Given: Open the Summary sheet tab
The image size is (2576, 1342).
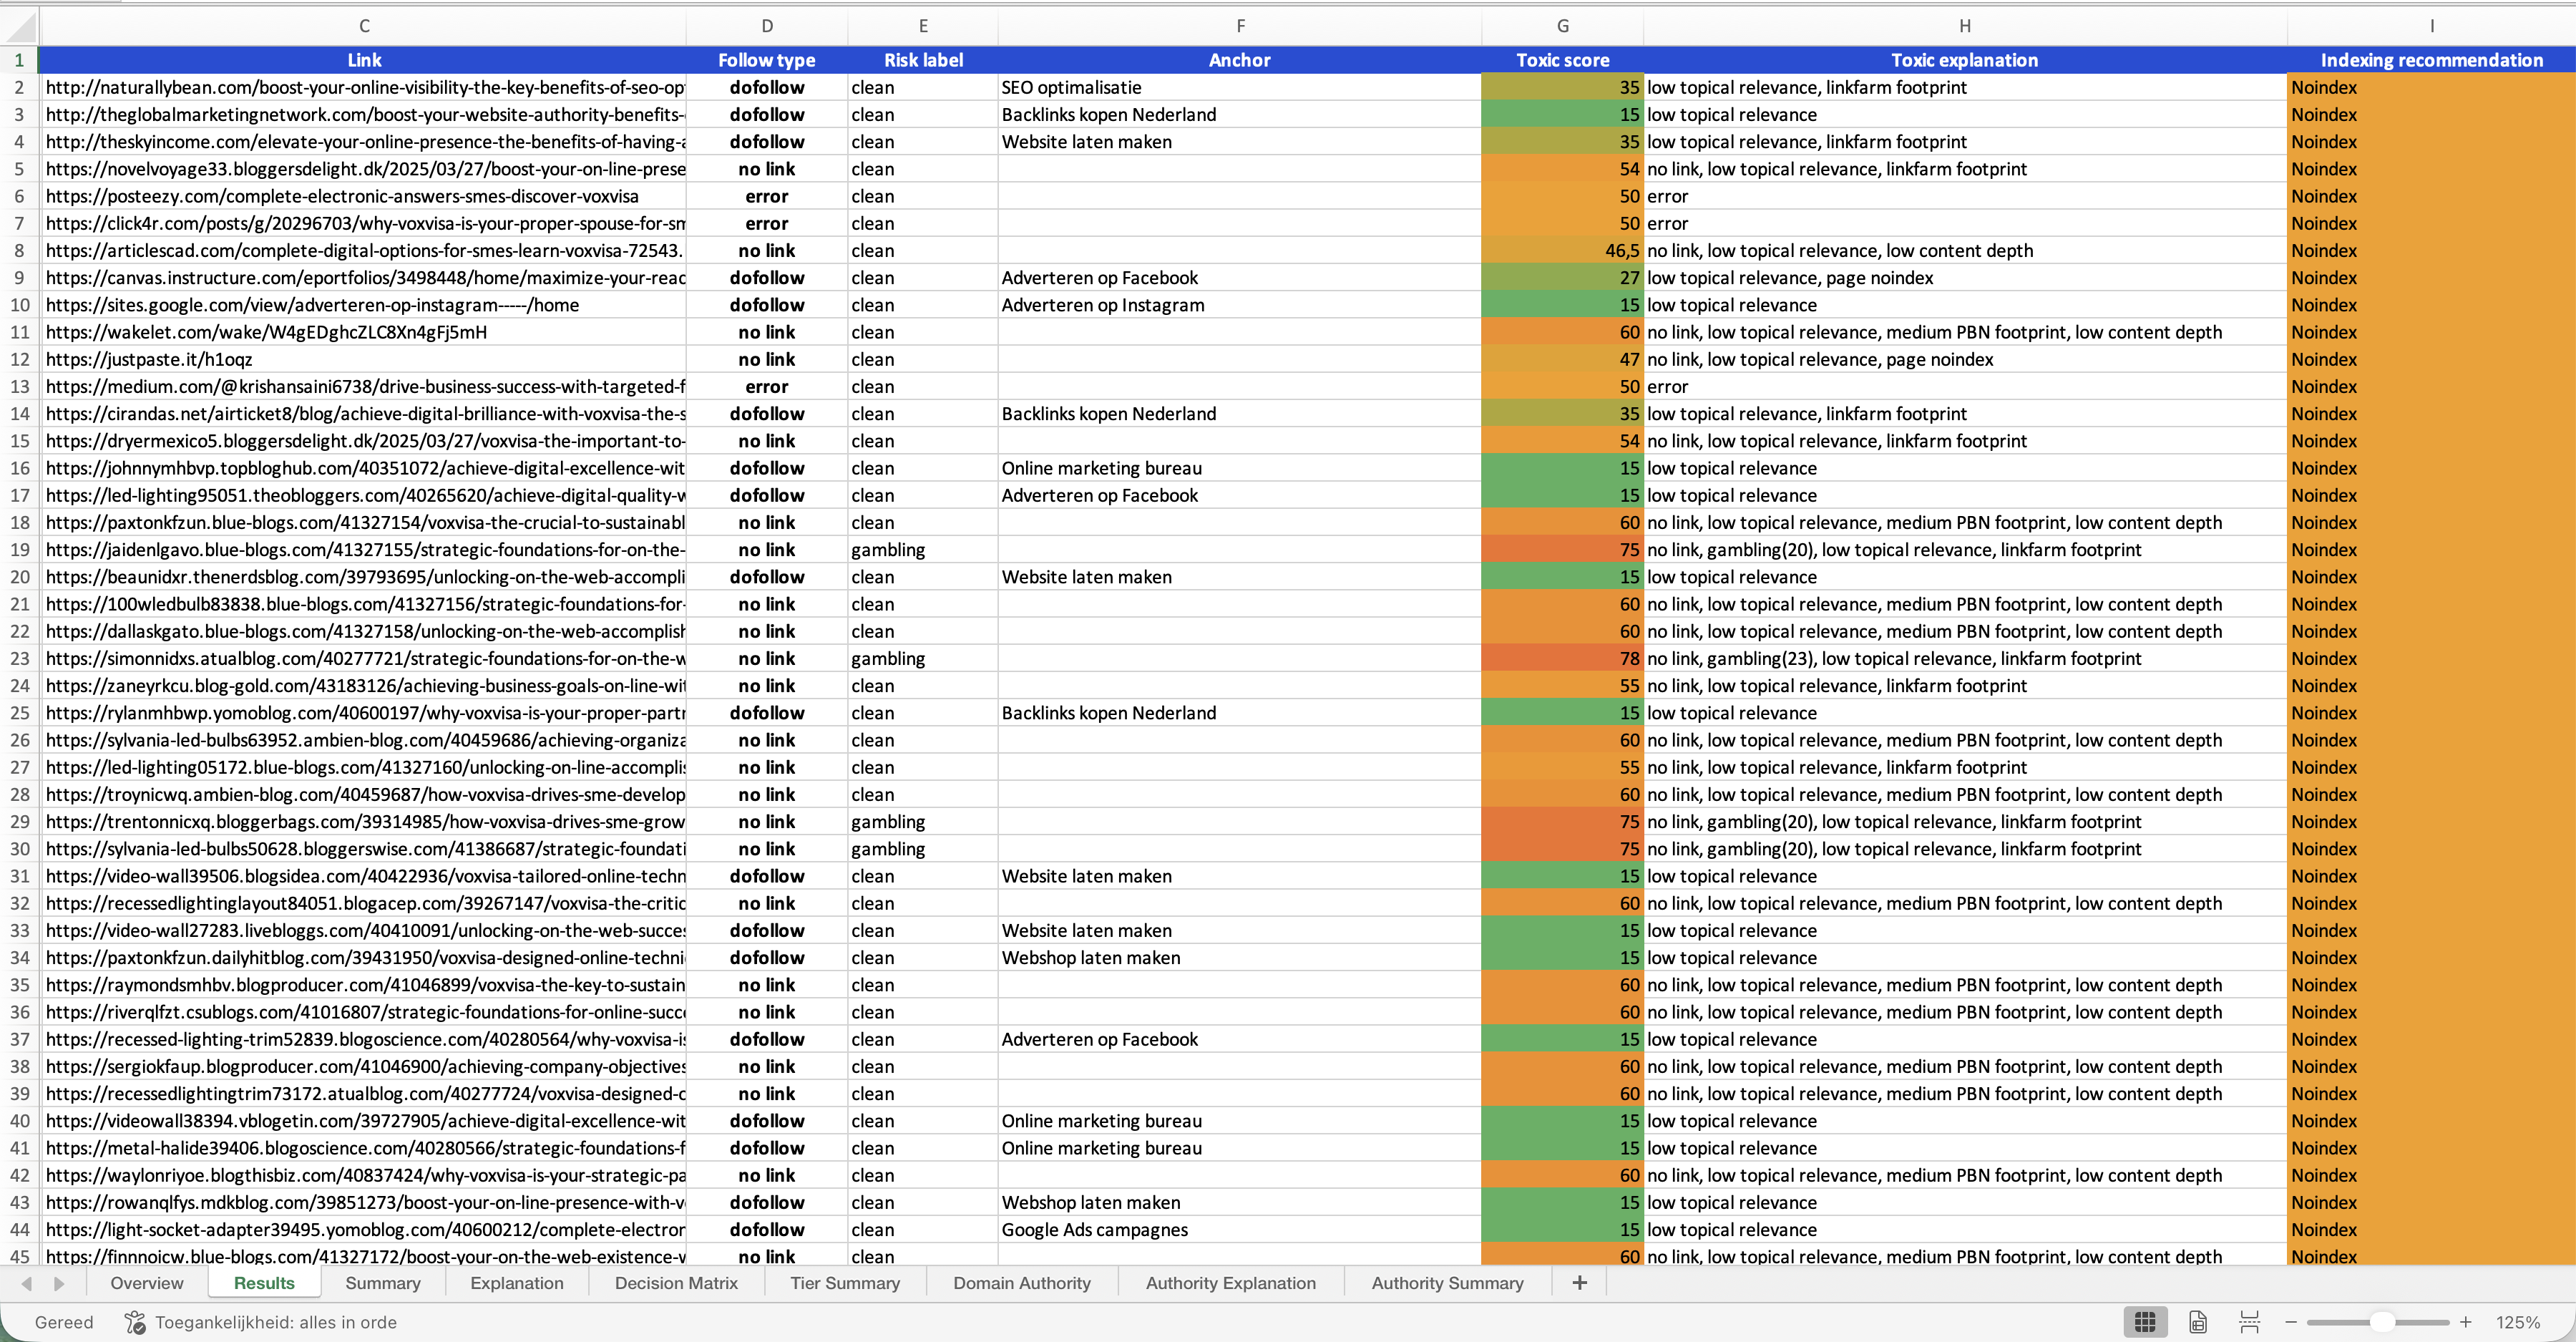Looking at the screenshot, I should 382,1283.
